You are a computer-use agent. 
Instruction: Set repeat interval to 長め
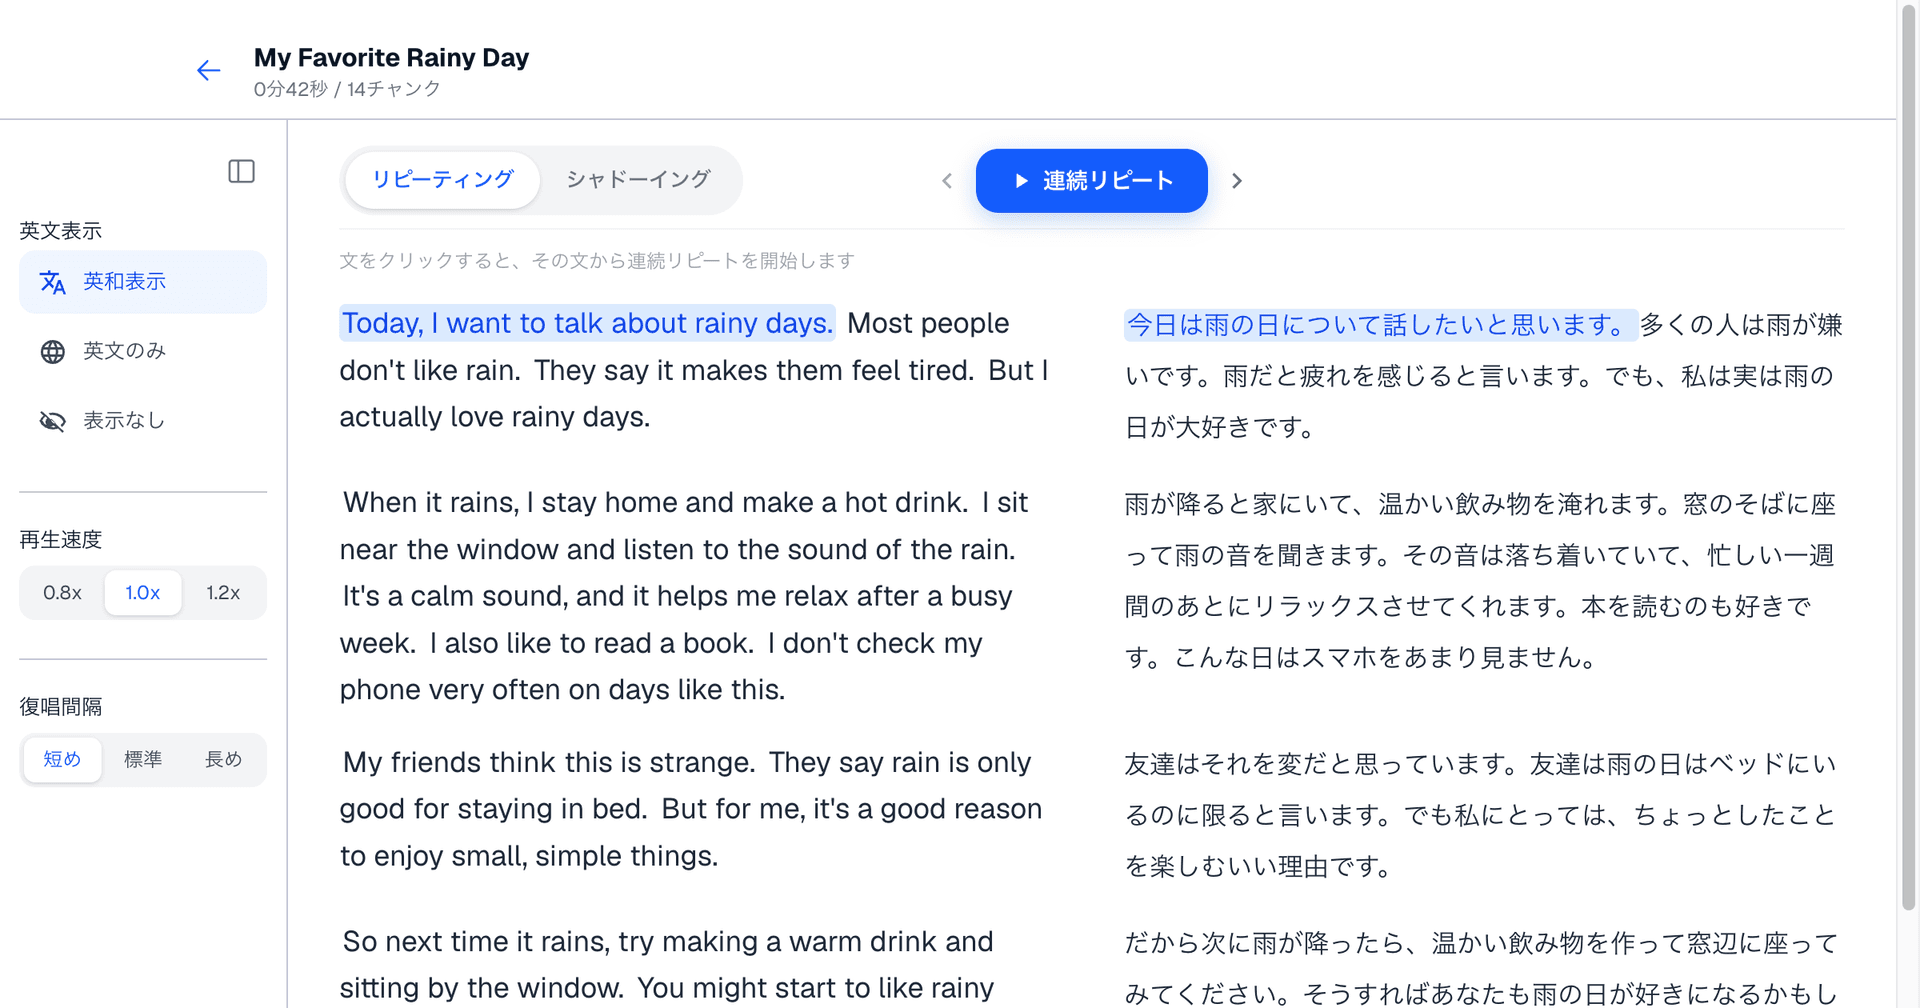click(x=223, y=760)
